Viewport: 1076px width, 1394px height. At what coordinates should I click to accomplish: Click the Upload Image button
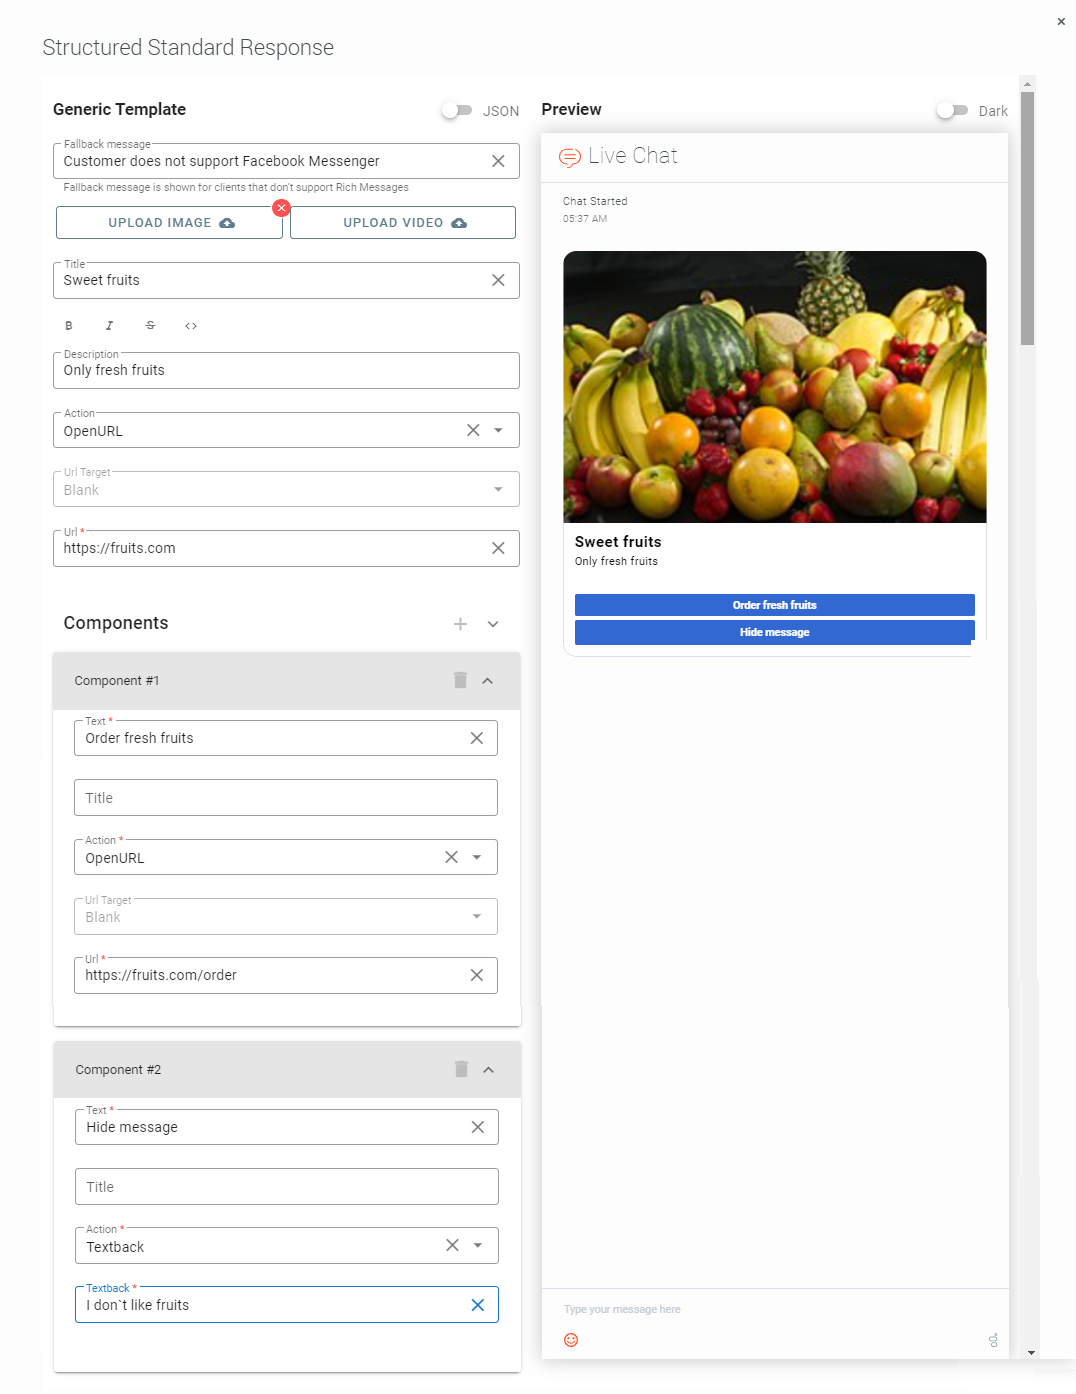(x=169, y=223)
